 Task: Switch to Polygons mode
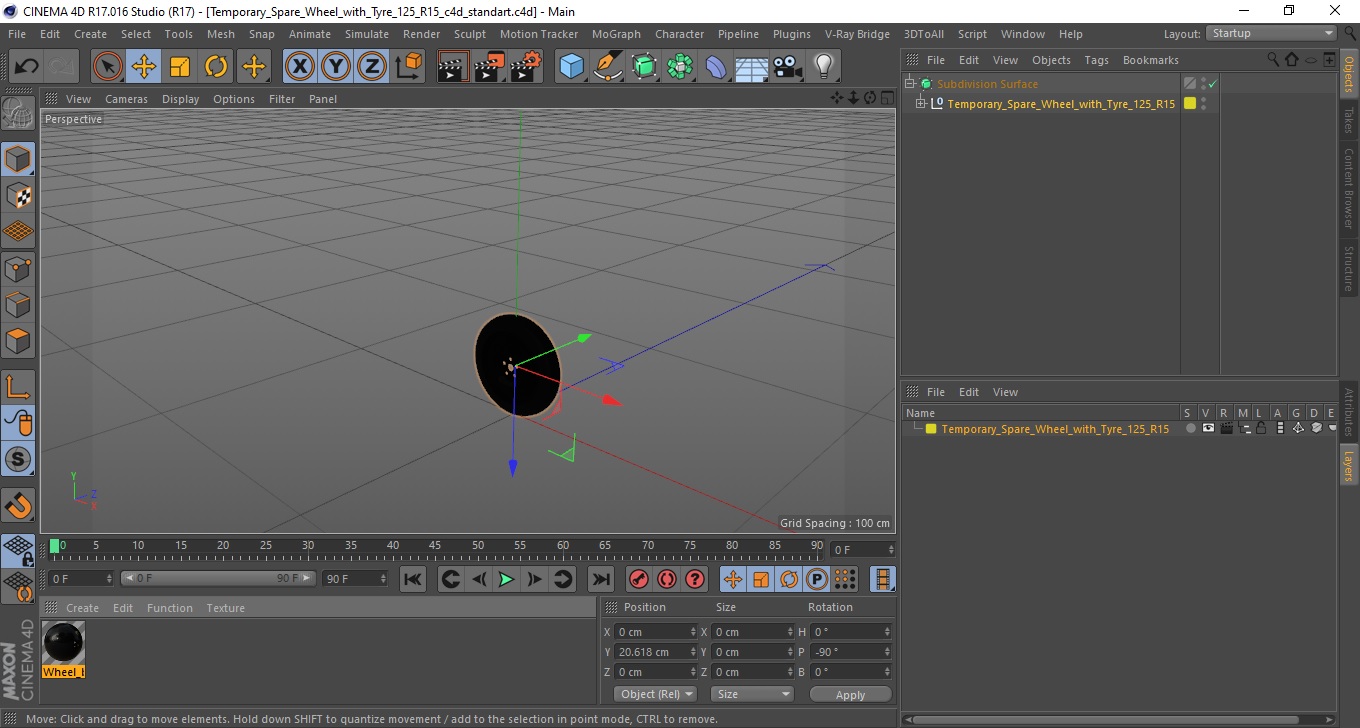(x=18, y=340)
